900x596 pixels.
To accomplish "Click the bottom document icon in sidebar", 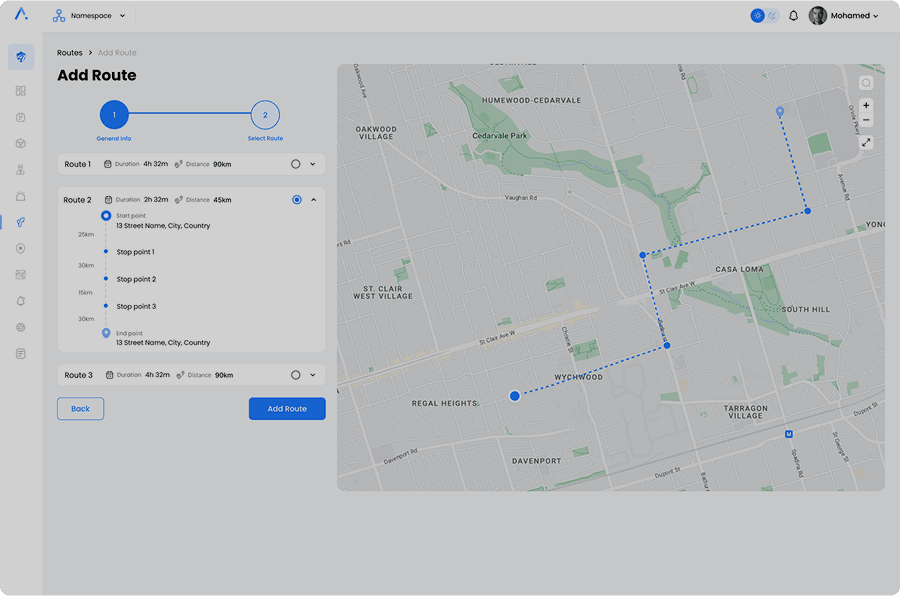I will pos(20,354).
